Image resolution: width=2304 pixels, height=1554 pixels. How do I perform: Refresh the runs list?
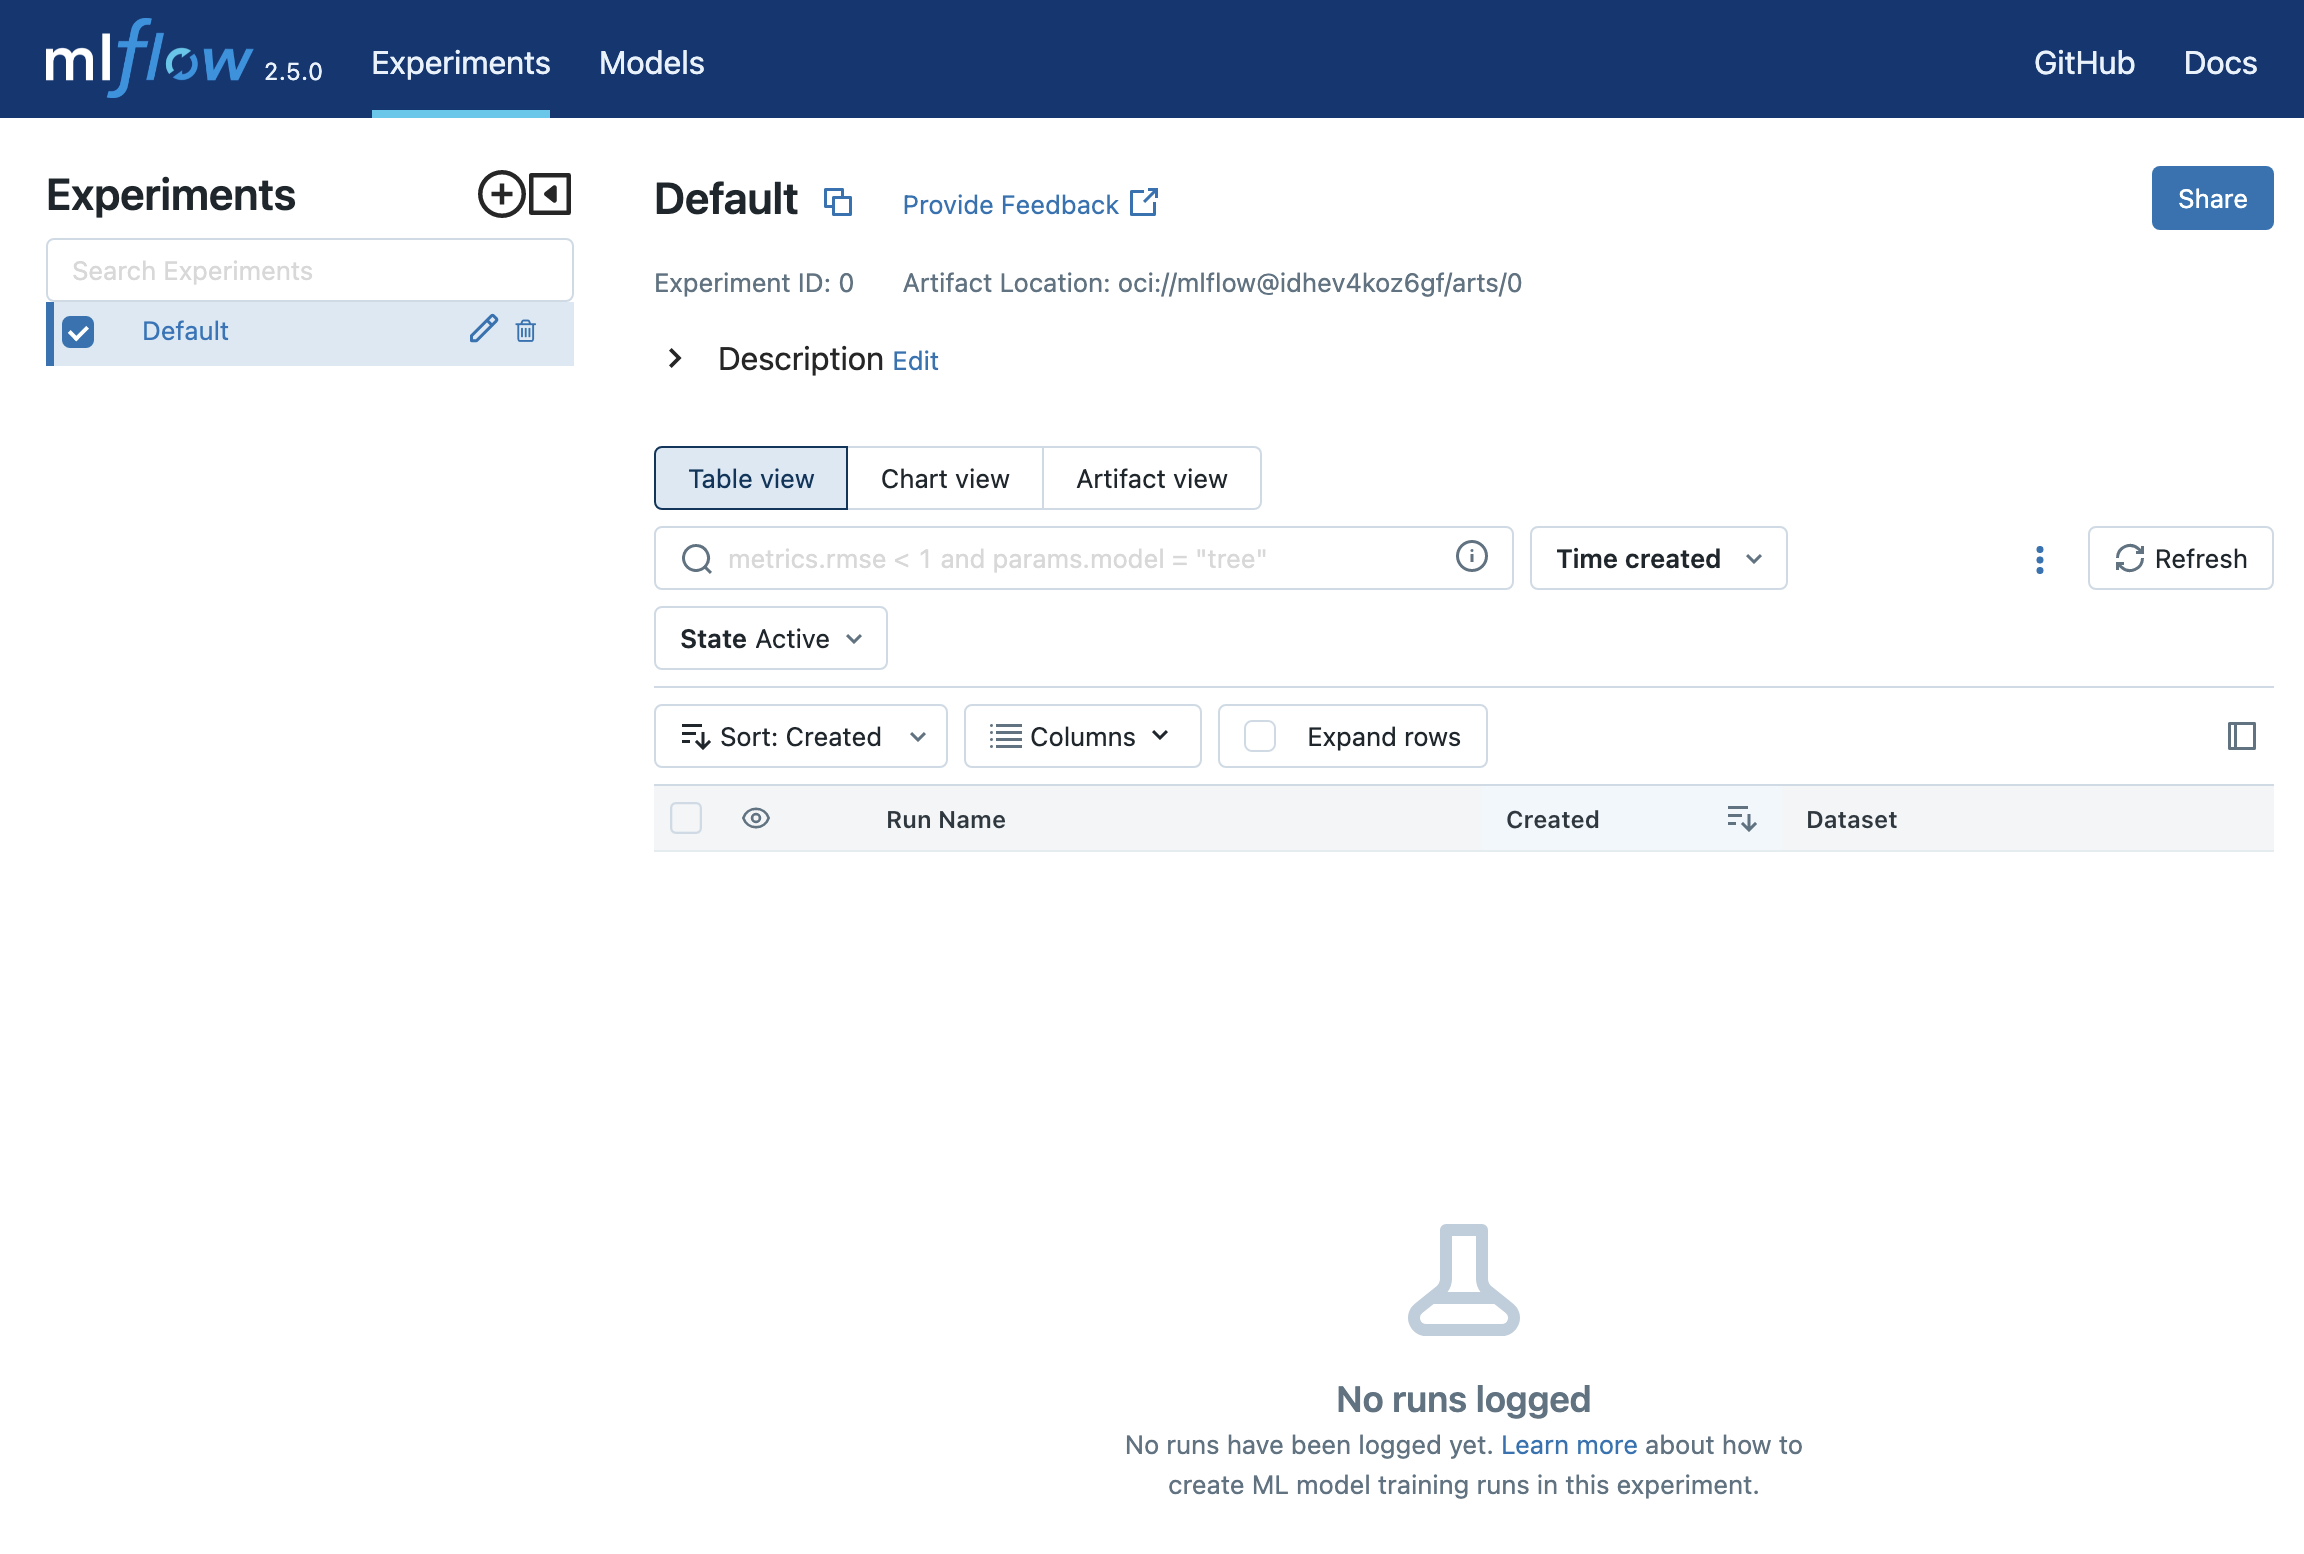[x=2180, y=558]
